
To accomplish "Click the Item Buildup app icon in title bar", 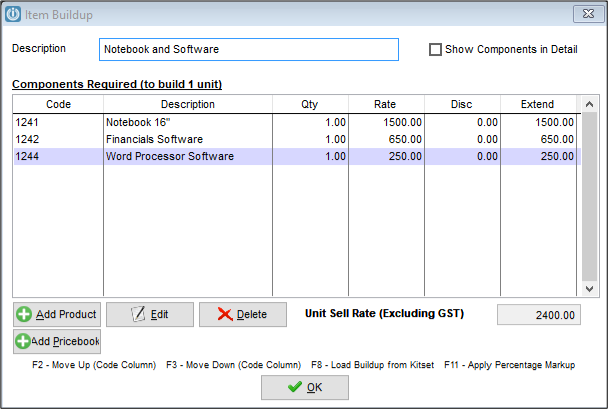I will (x=13, y=14).
